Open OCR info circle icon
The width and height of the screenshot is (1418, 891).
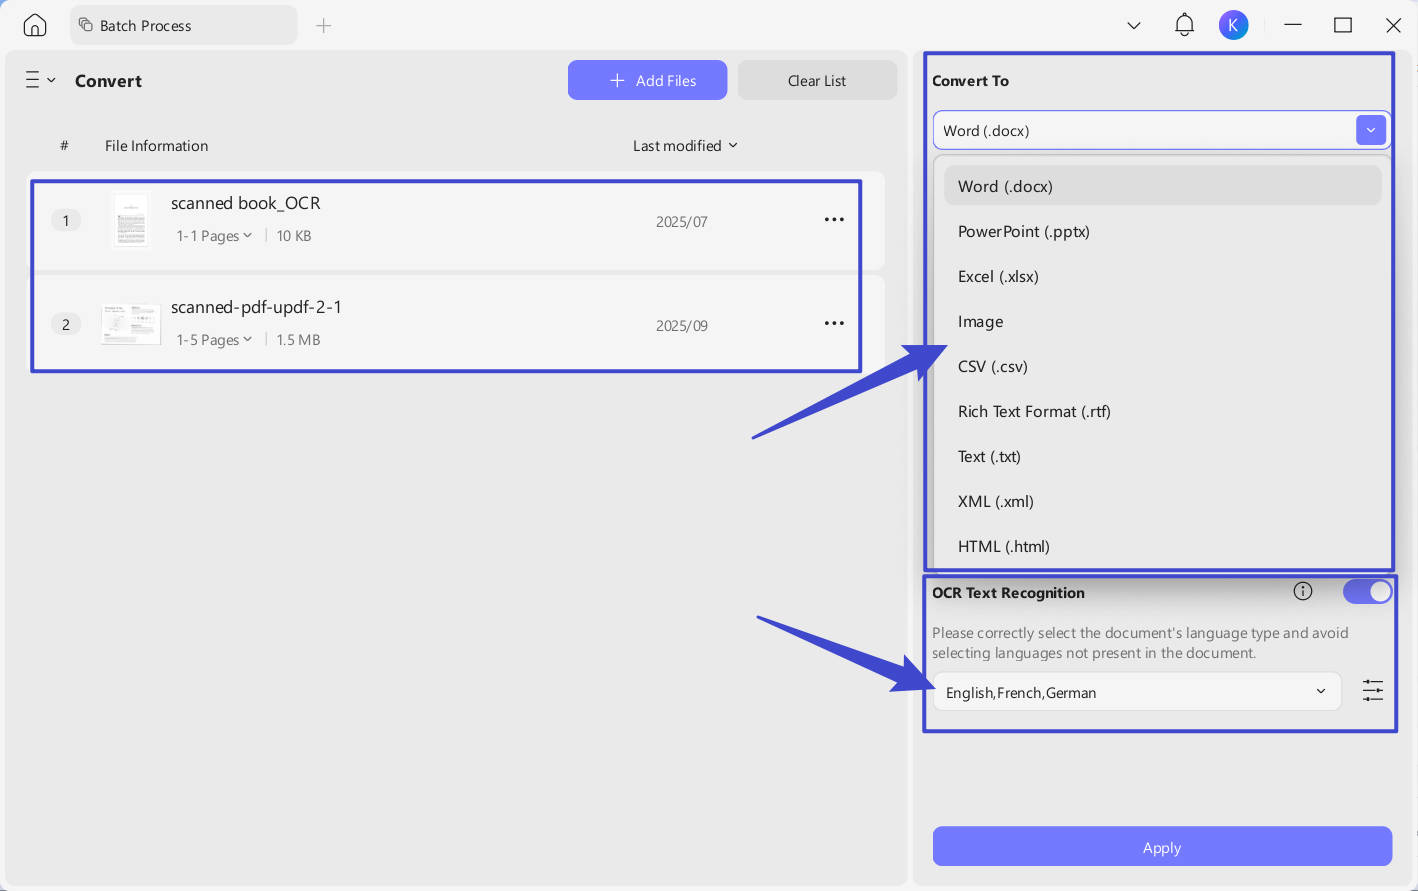point(1302,591)
